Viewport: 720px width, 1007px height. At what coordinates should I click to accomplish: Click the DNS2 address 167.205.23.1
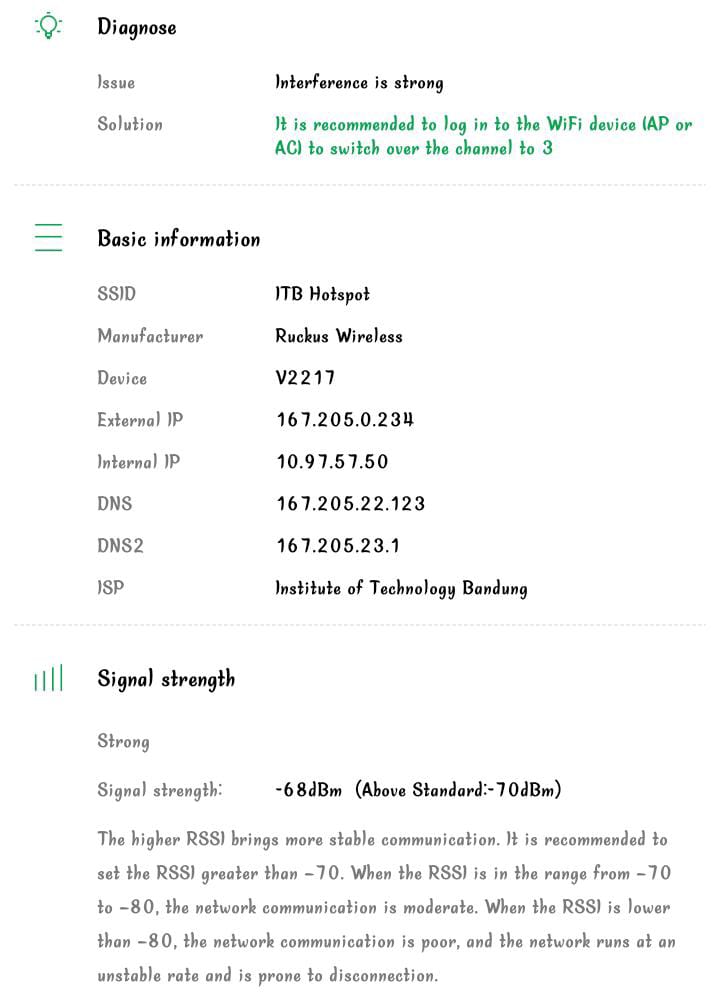click(338, 546)
